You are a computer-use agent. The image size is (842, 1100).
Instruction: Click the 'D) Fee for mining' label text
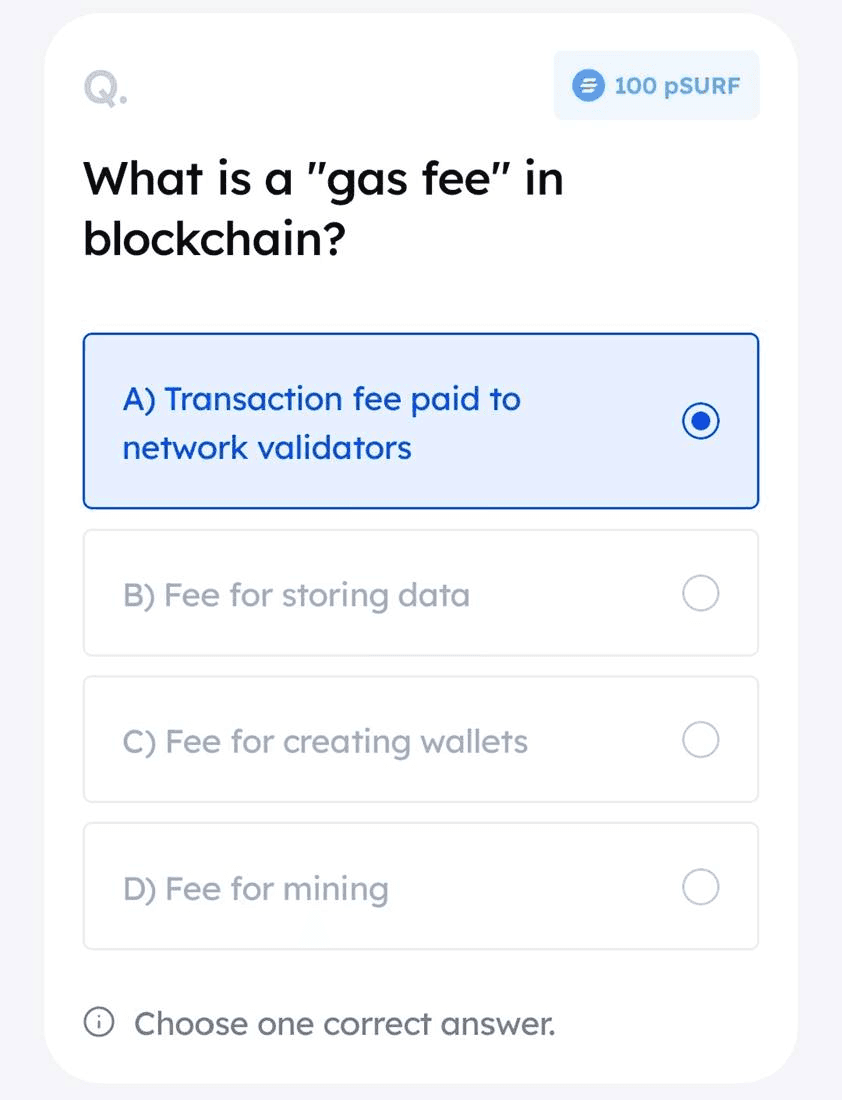pyautogui.click(x=255, y=890)
